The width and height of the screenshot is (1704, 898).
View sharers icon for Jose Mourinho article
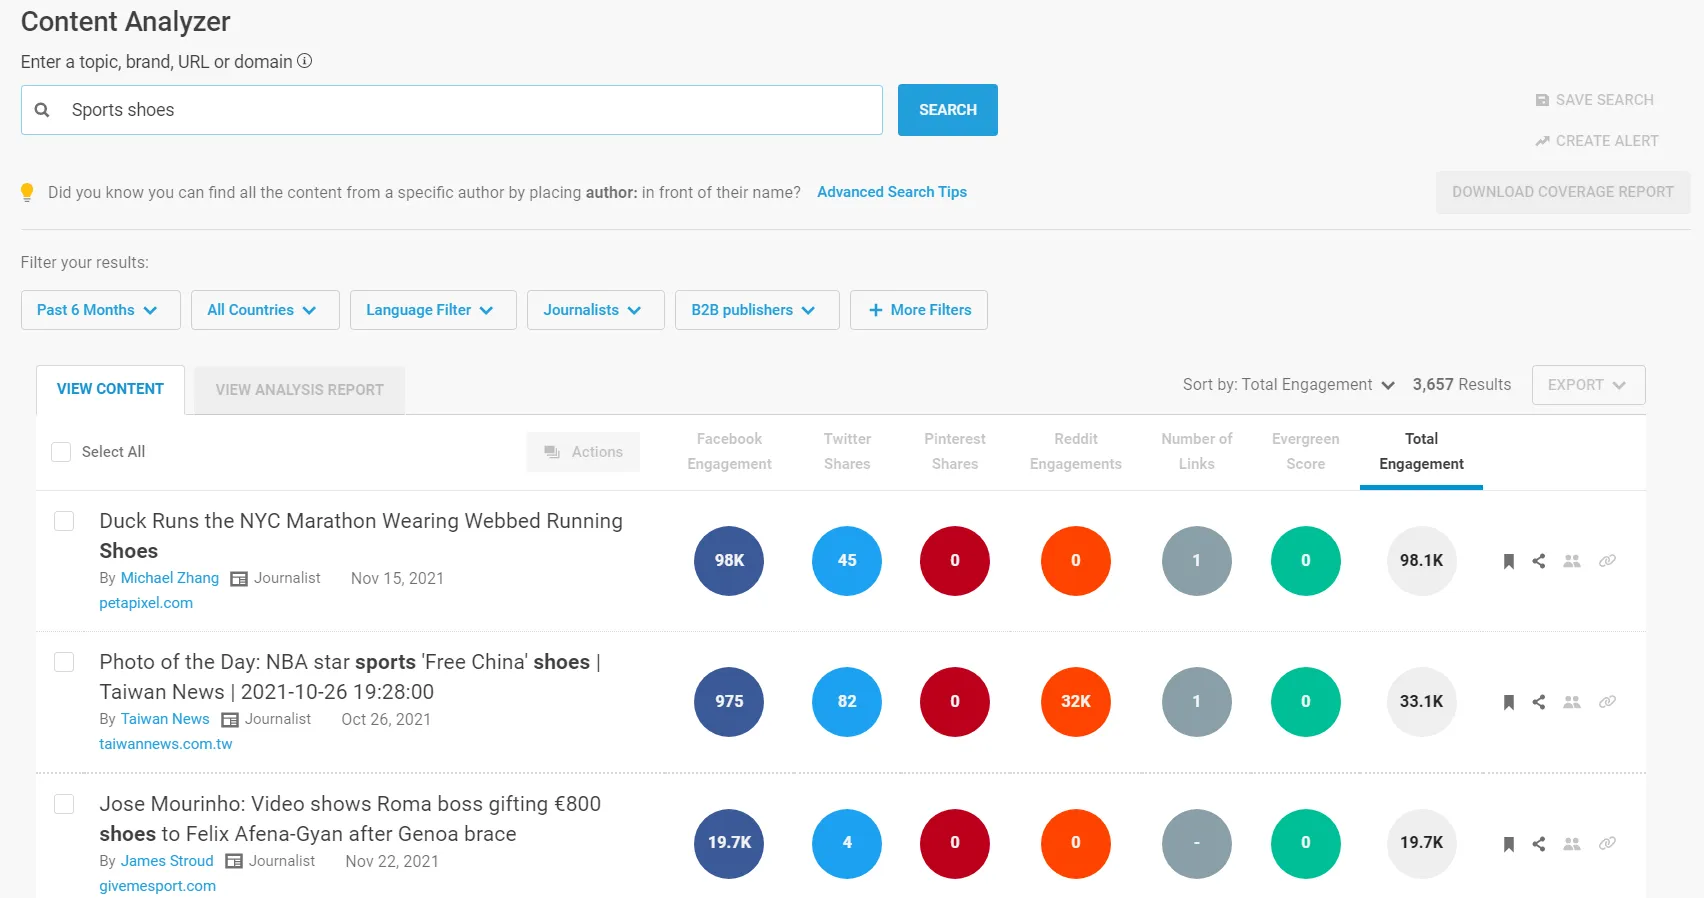1572,844
